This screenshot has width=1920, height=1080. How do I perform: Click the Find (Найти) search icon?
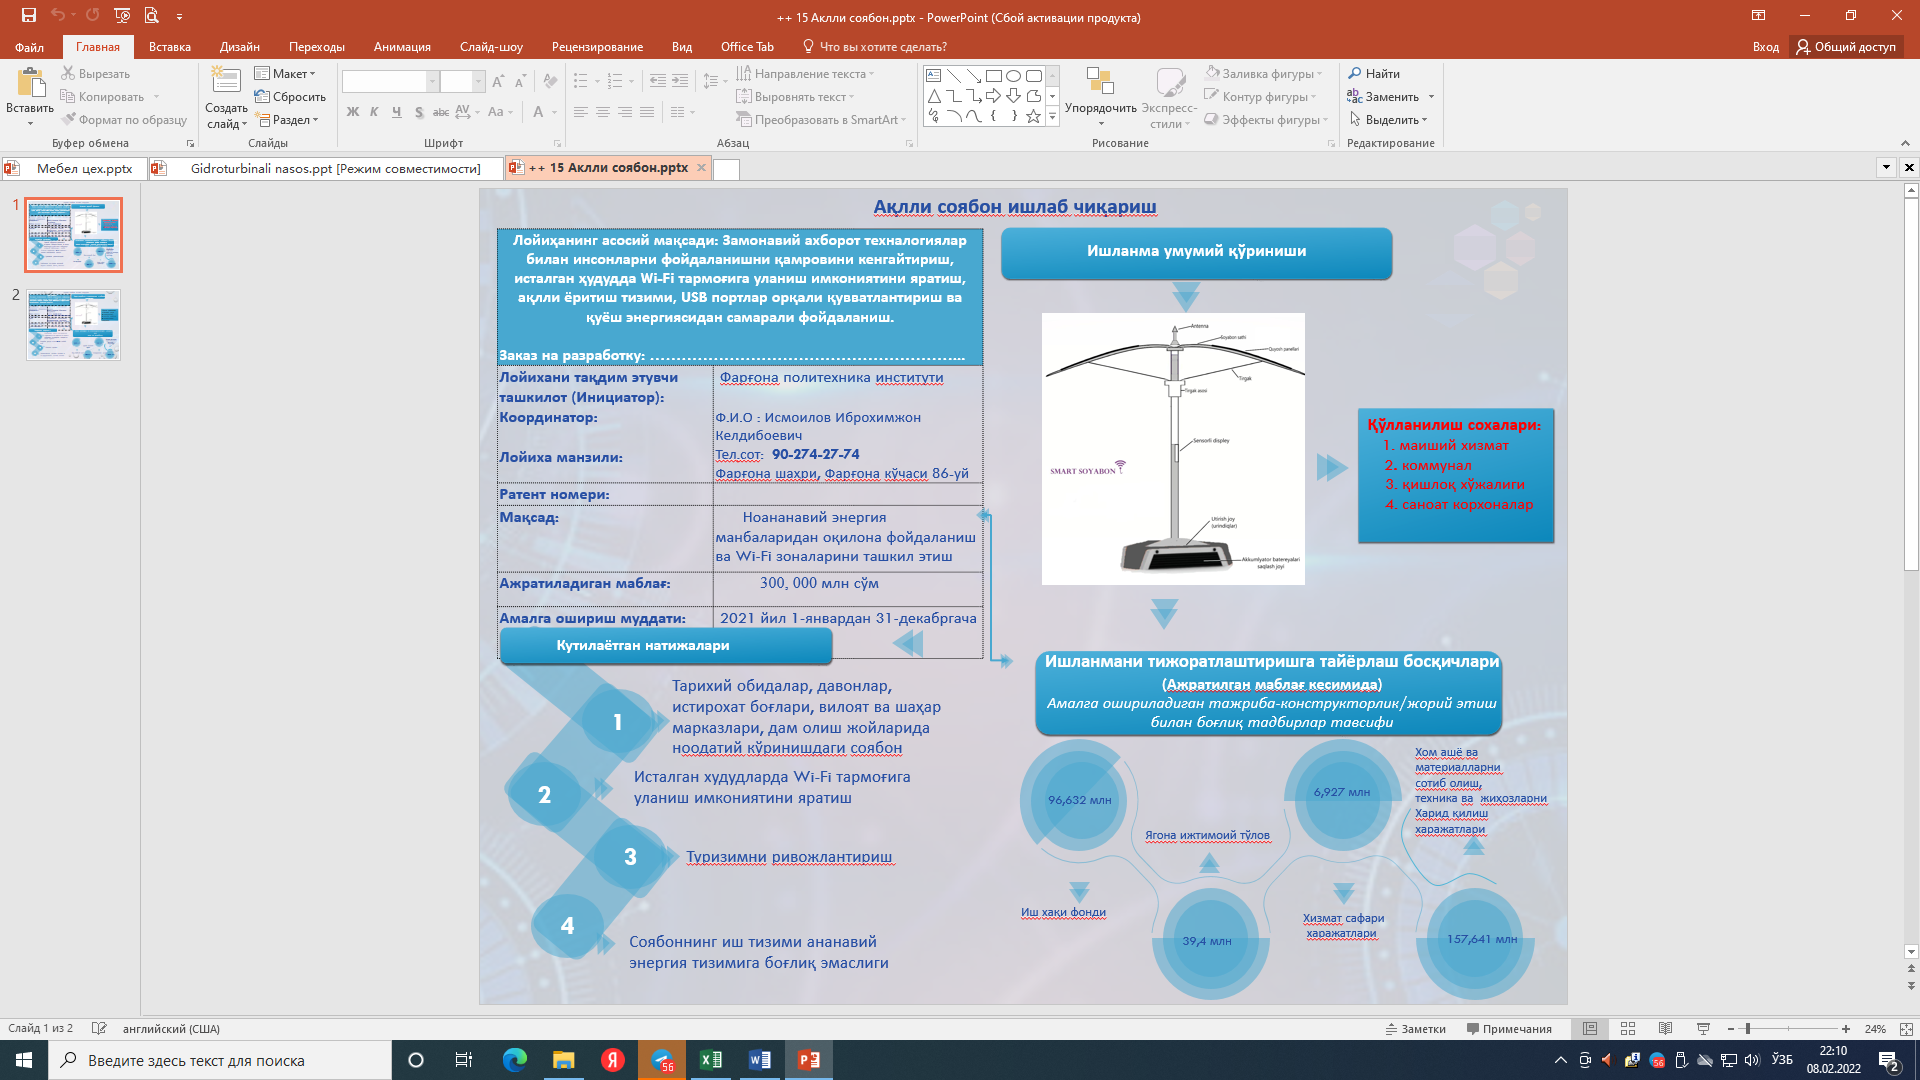click(x=1355, y=73)
